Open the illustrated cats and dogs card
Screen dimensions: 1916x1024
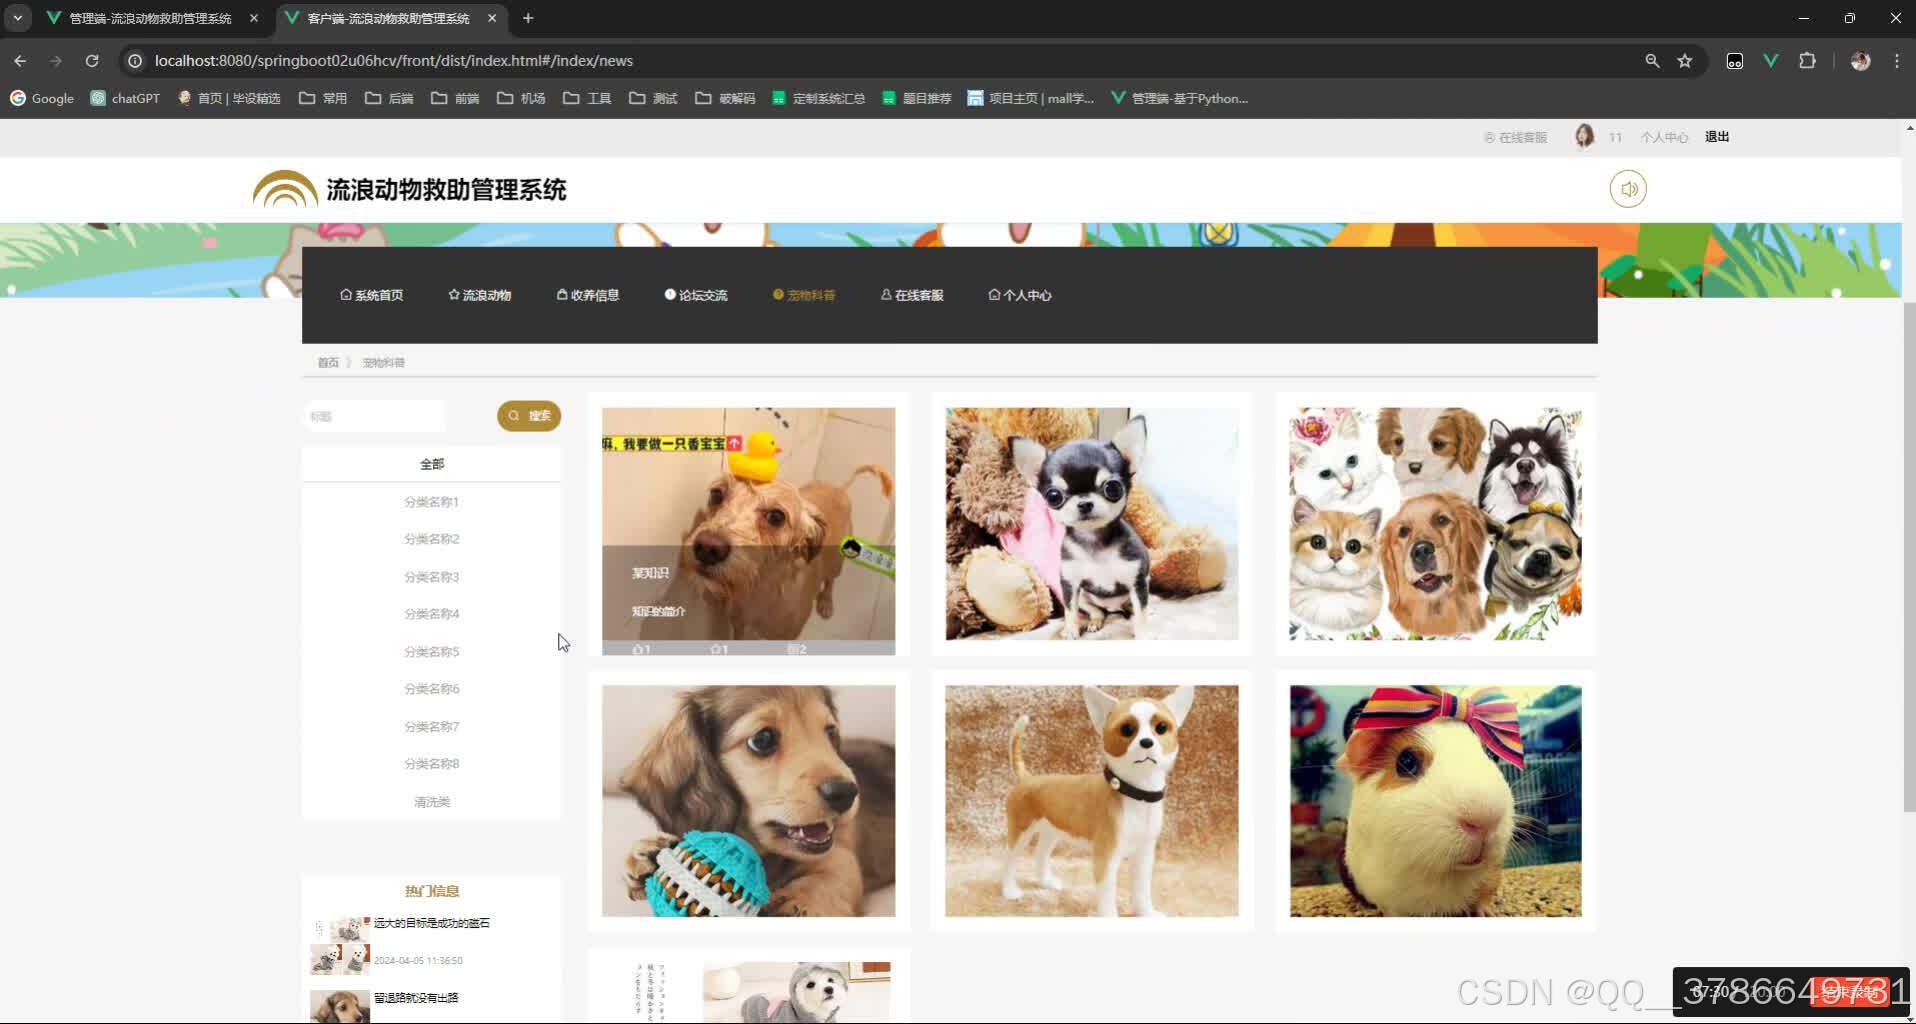(1435, 523)
